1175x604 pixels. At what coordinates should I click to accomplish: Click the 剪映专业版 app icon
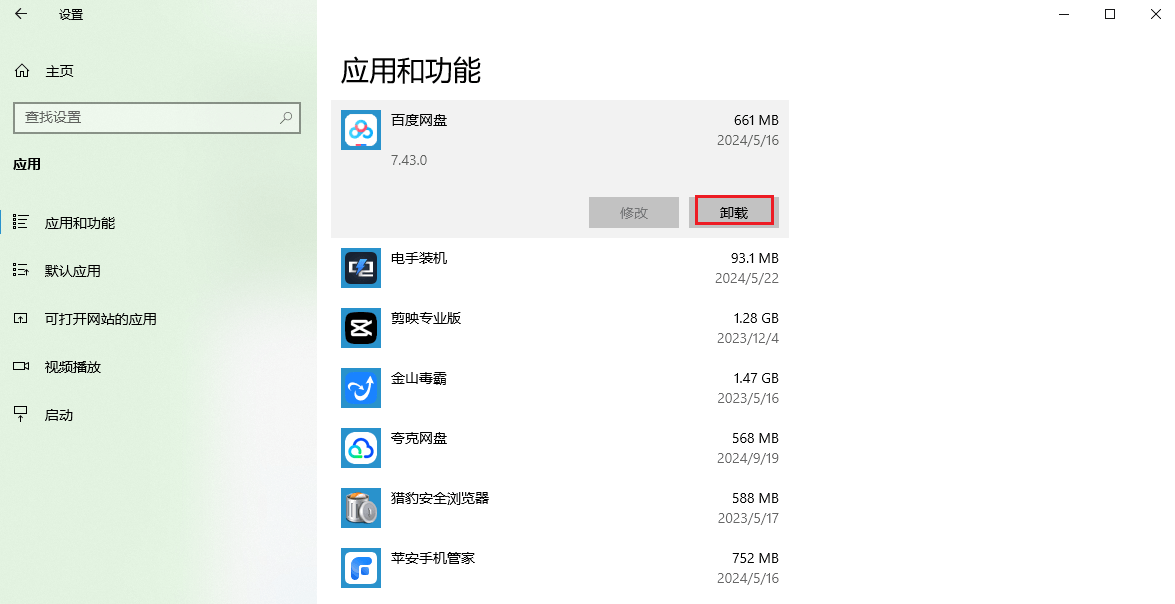point(361,328)
